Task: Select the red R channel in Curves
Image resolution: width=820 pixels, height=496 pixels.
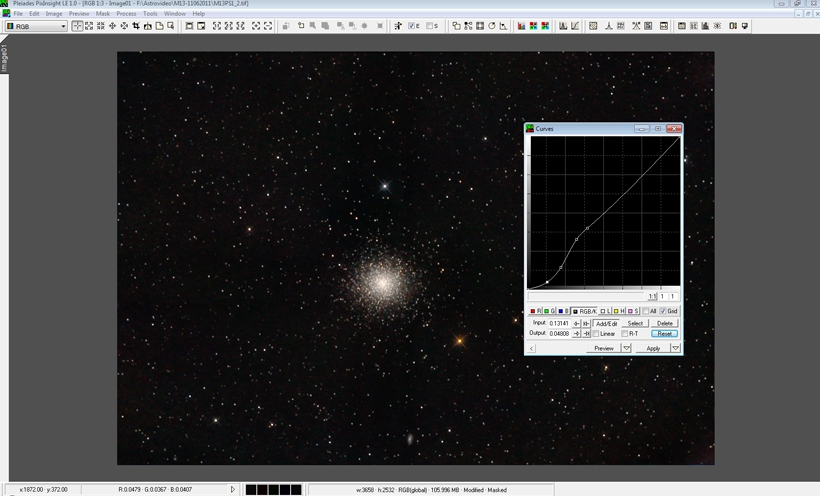Action: (x=535, y=311)
